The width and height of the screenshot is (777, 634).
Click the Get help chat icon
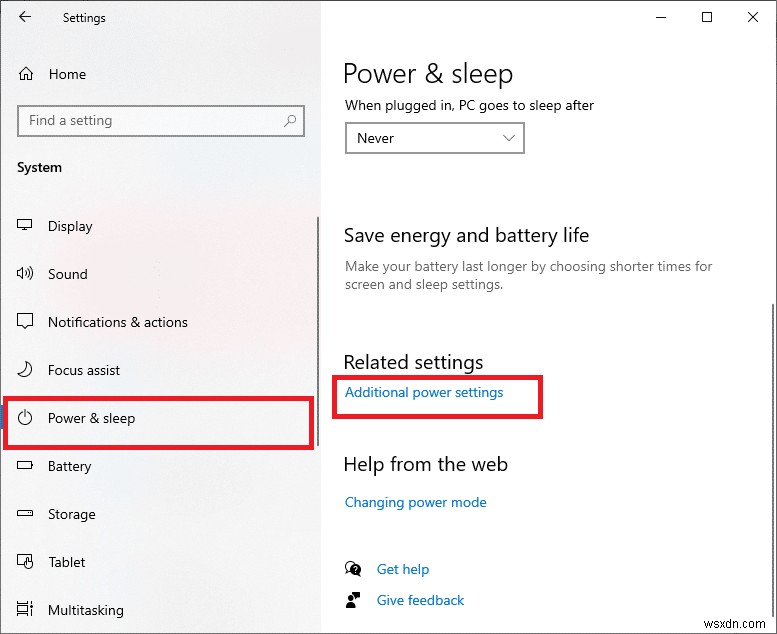(352, 569)
